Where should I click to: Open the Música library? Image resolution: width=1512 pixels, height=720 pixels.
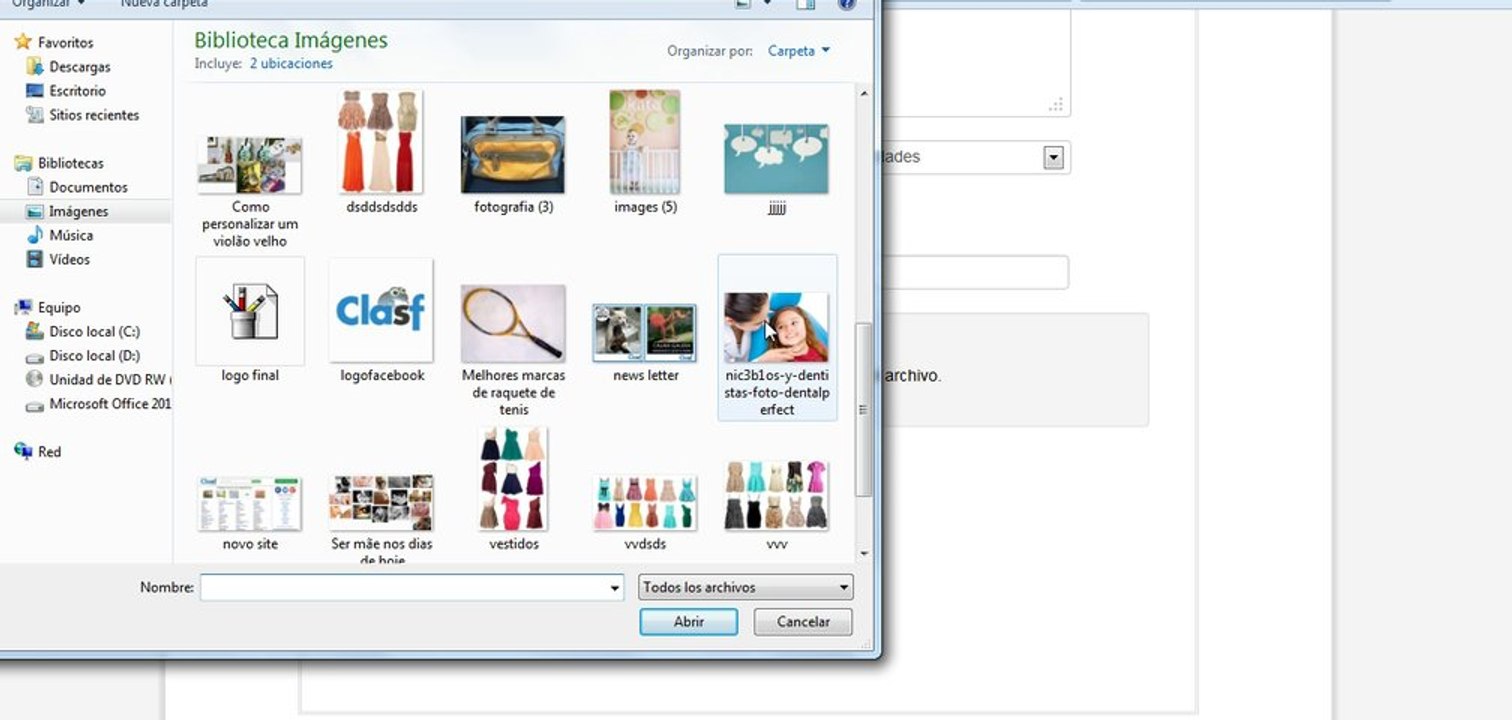tap(71, 235)
